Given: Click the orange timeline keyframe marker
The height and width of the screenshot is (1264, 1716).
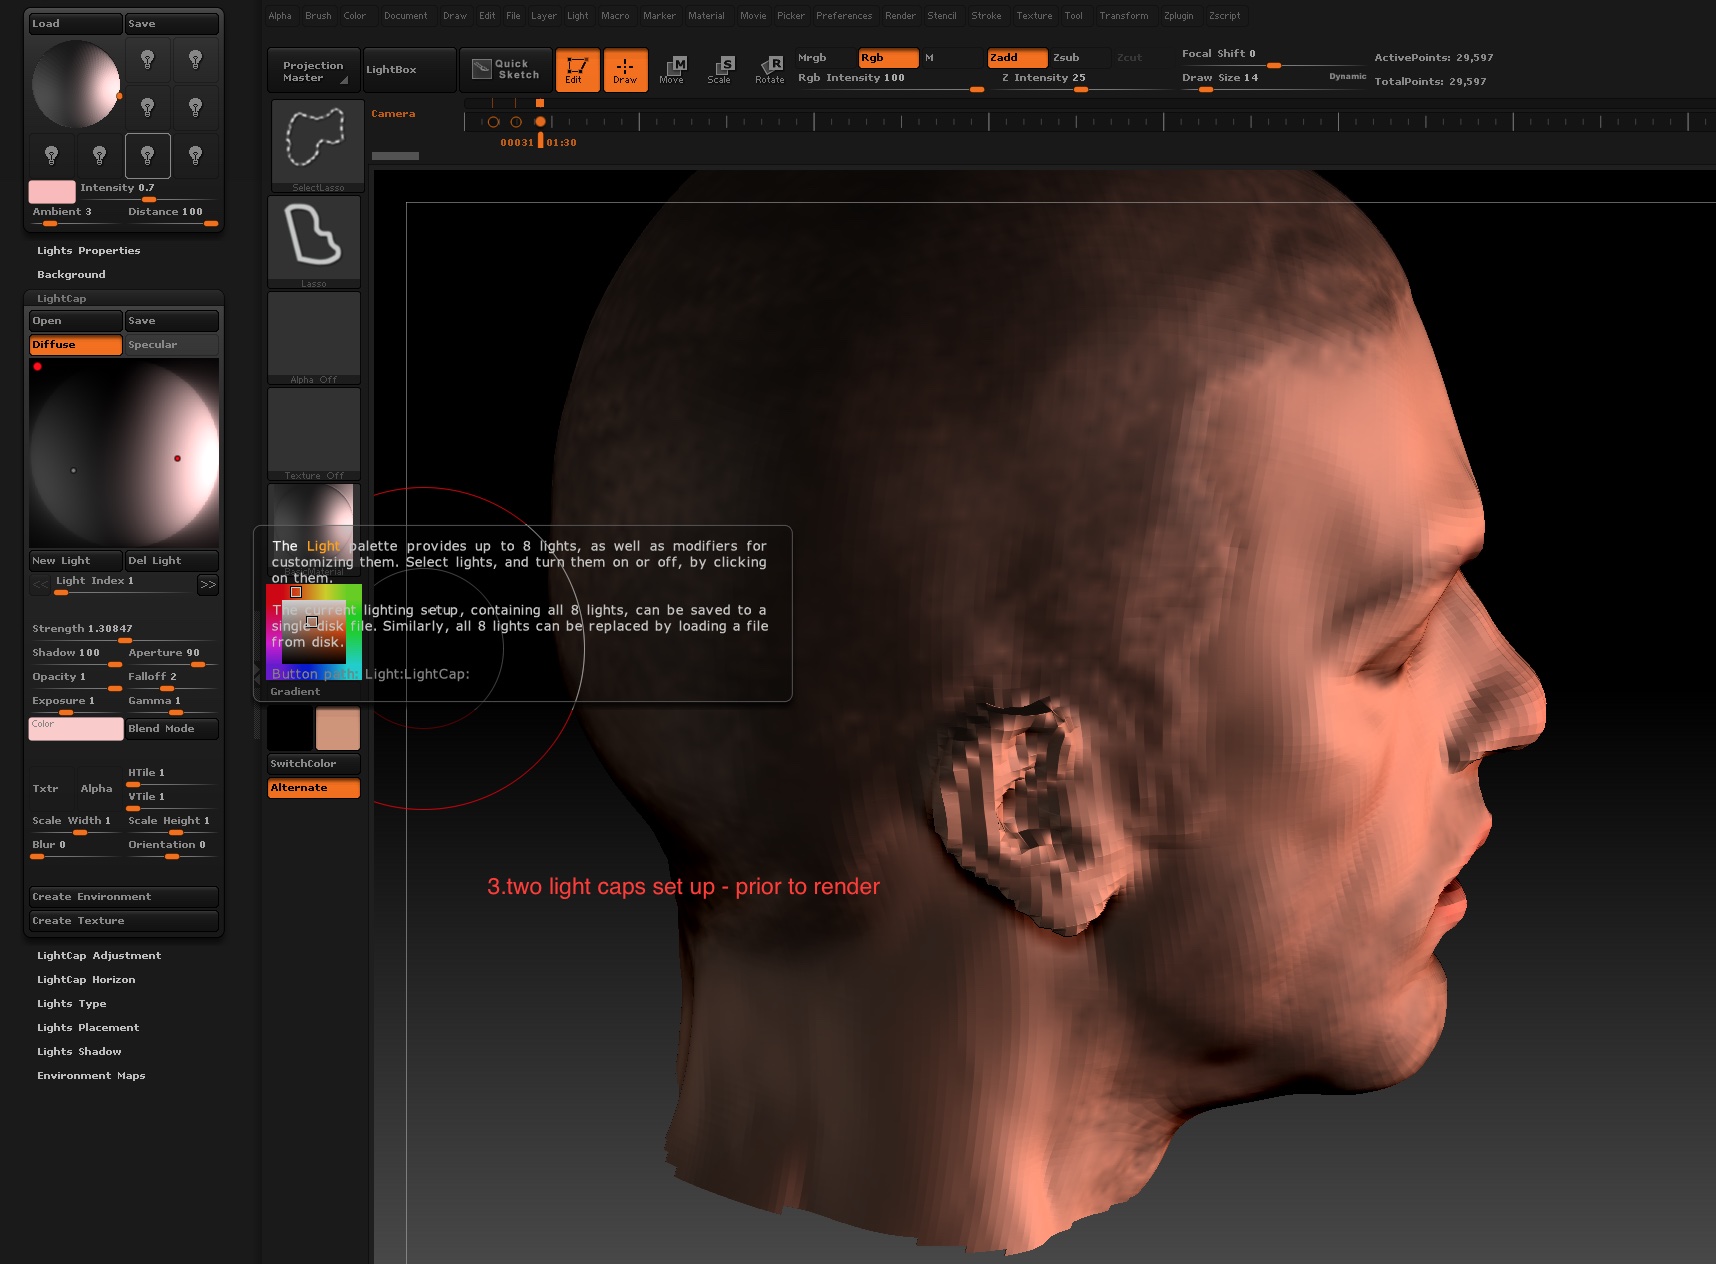Looking at the screenshot, I should [540, 122].
